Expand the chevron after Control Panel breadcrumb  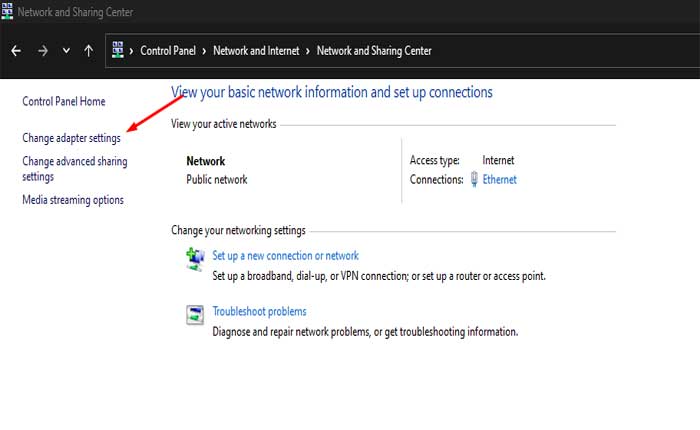click(205, 50)
